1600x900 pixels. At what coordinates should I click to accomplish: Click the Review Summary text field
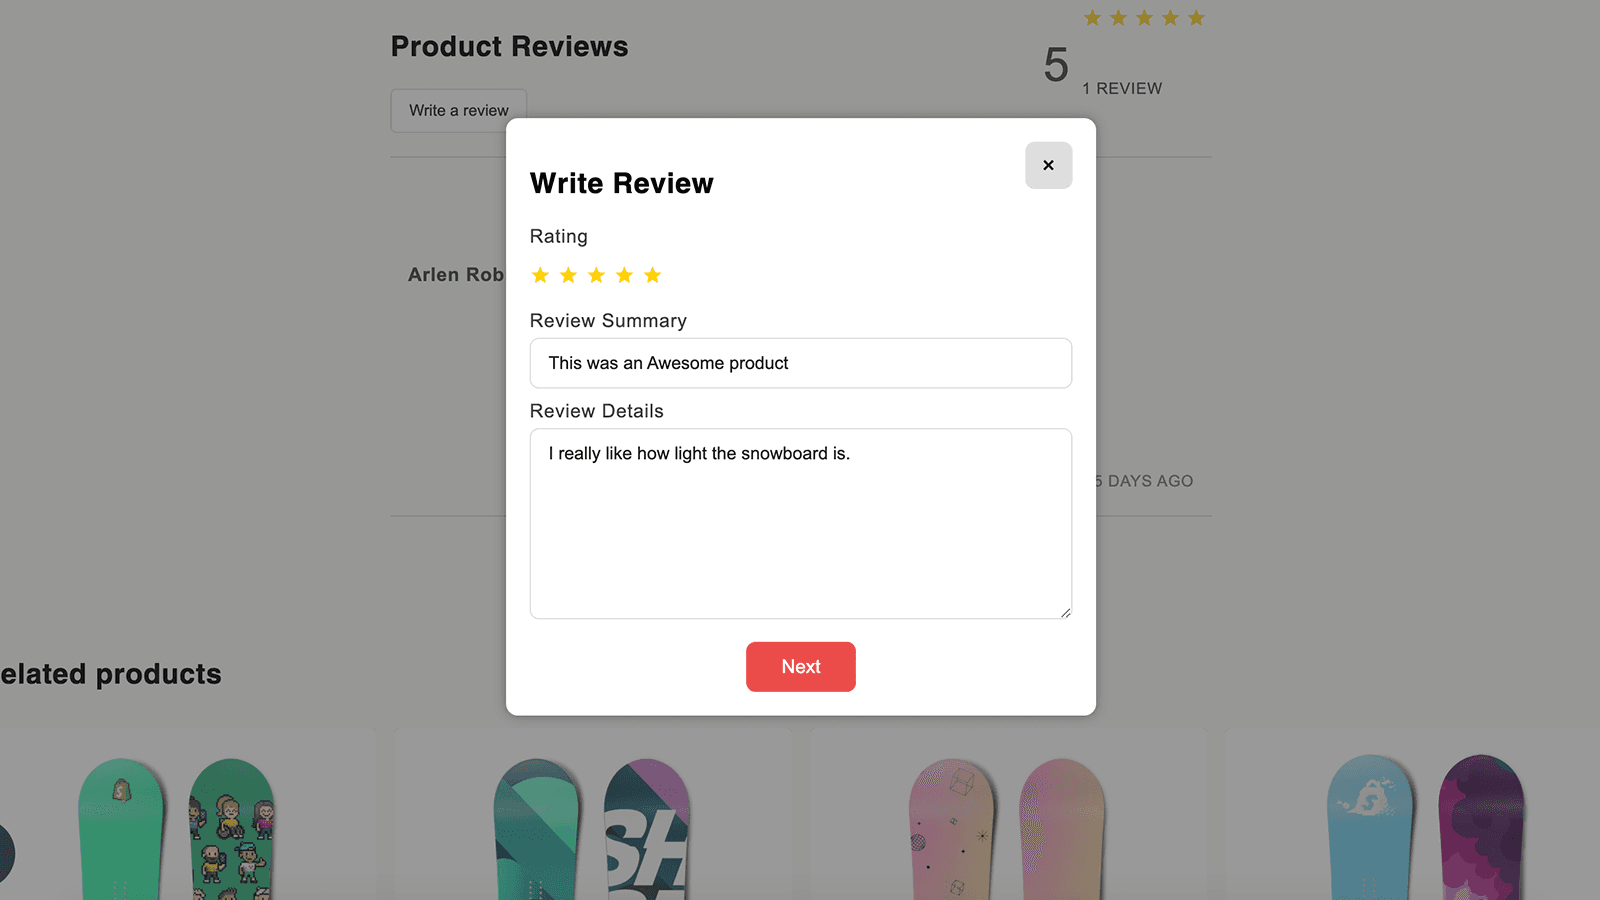[x=800, y=363]
